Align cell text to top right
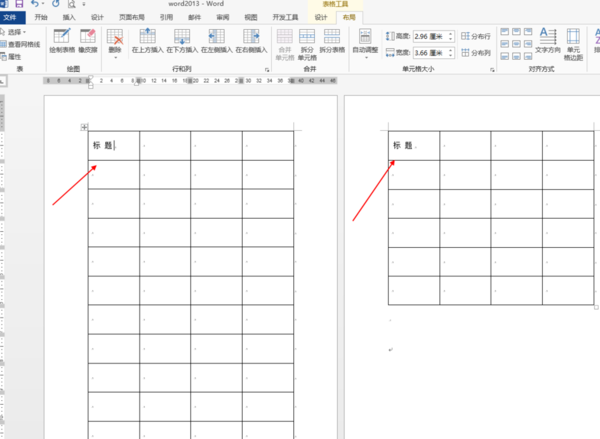Viewport: 600px width, 439px height. click(x=528, y=32)
